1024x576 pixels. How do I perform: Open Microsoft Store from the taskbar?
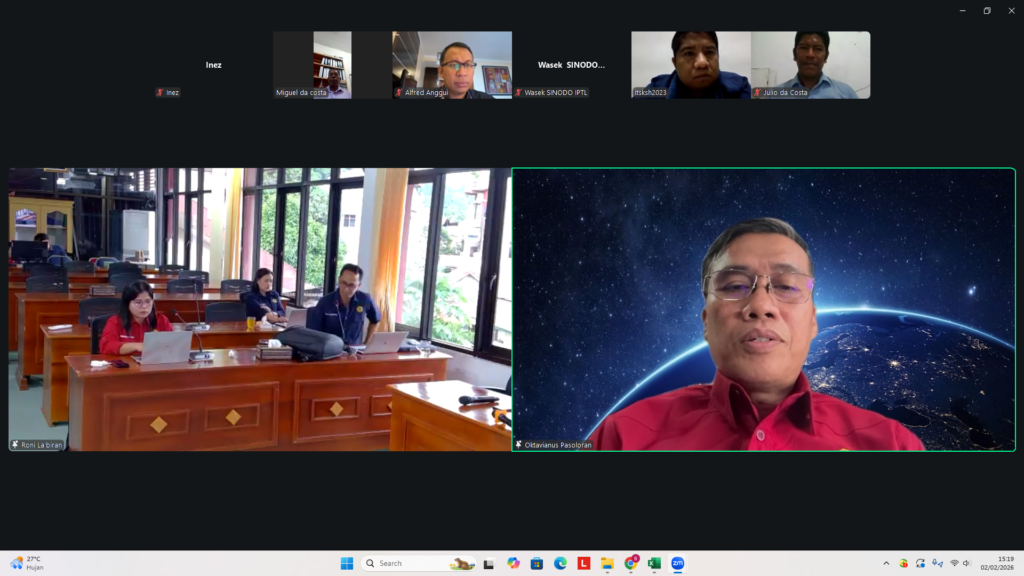pos(537,563)
